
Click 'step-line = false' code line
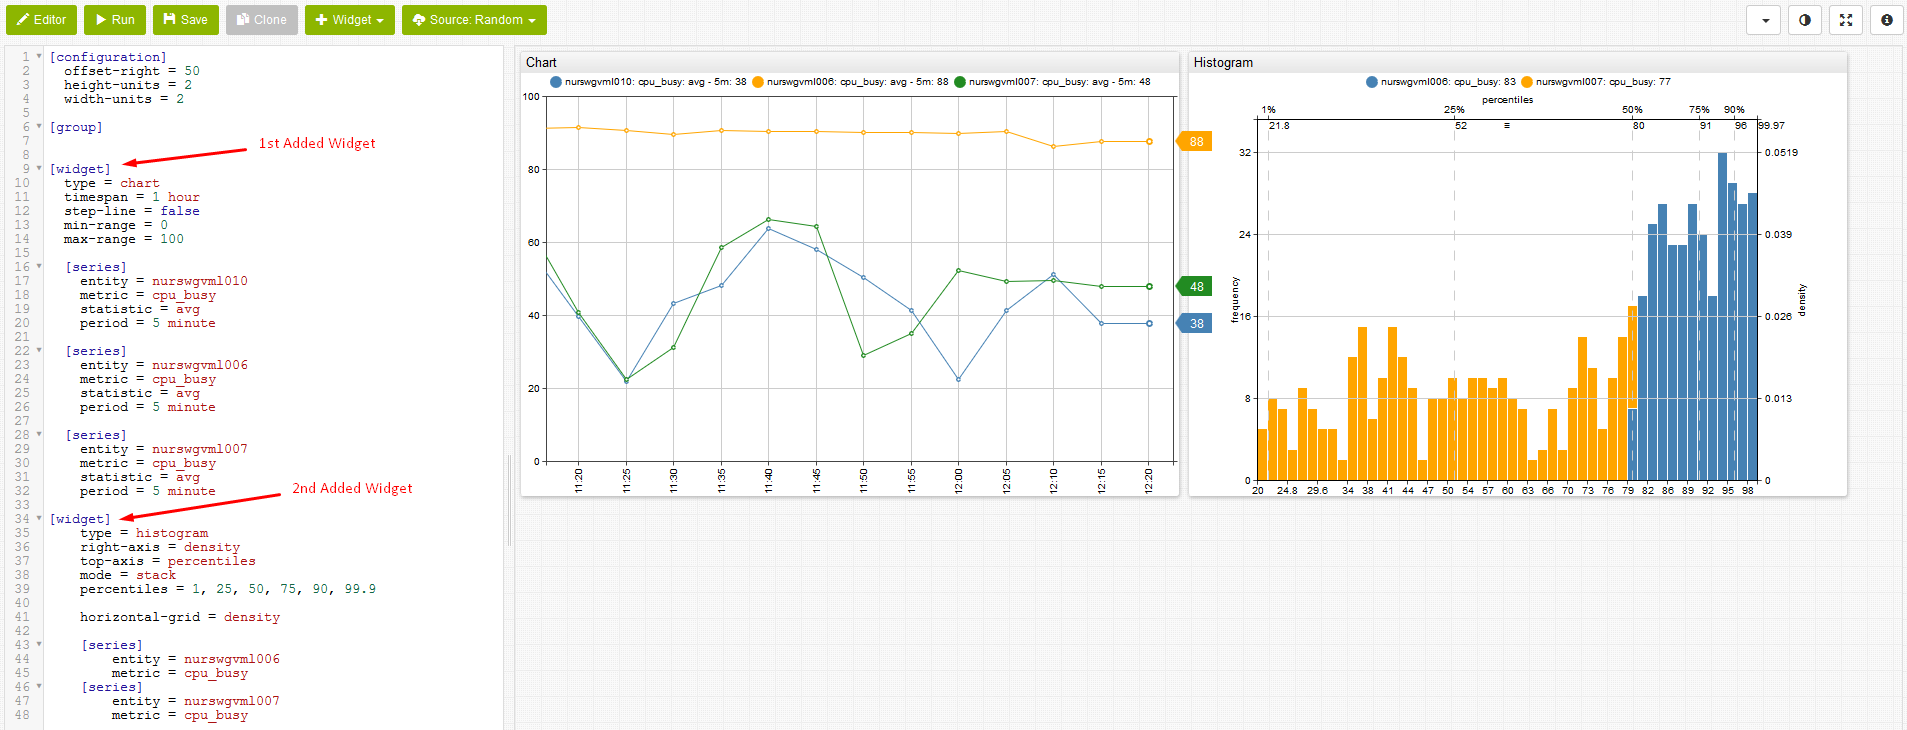[x=132, y=211]
